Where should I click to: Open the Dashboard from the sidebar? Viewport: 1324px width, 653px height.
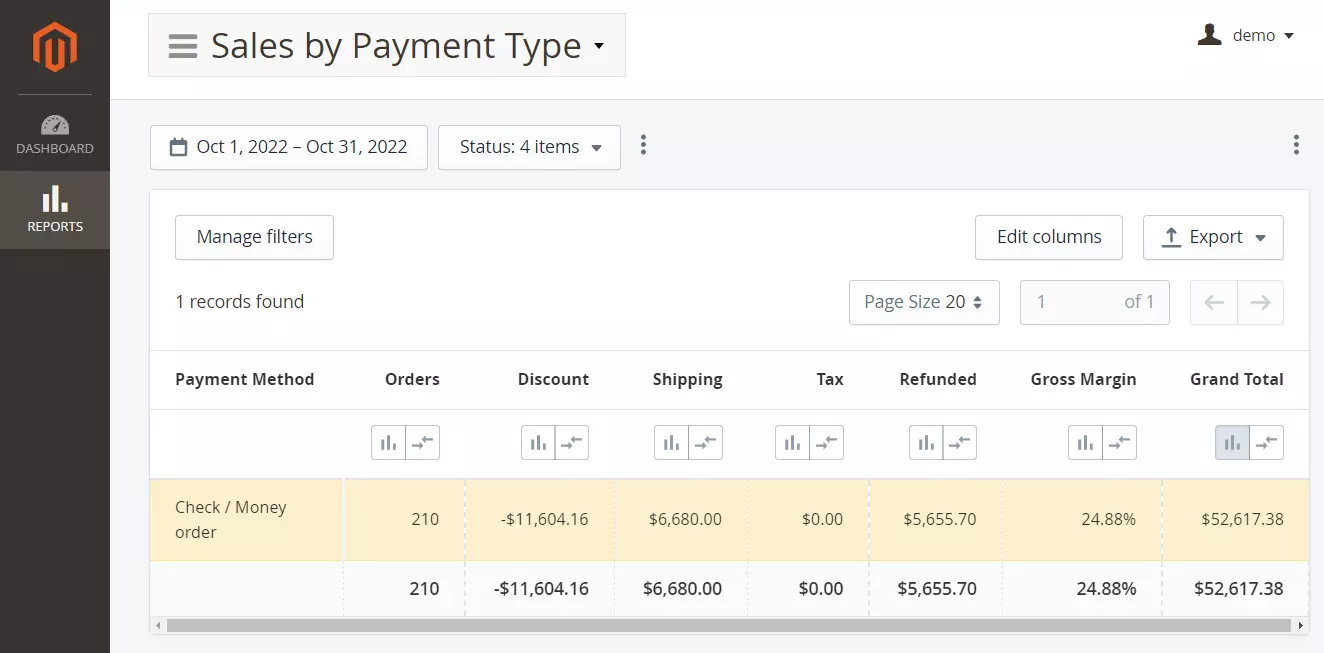[x=55, y=135]
